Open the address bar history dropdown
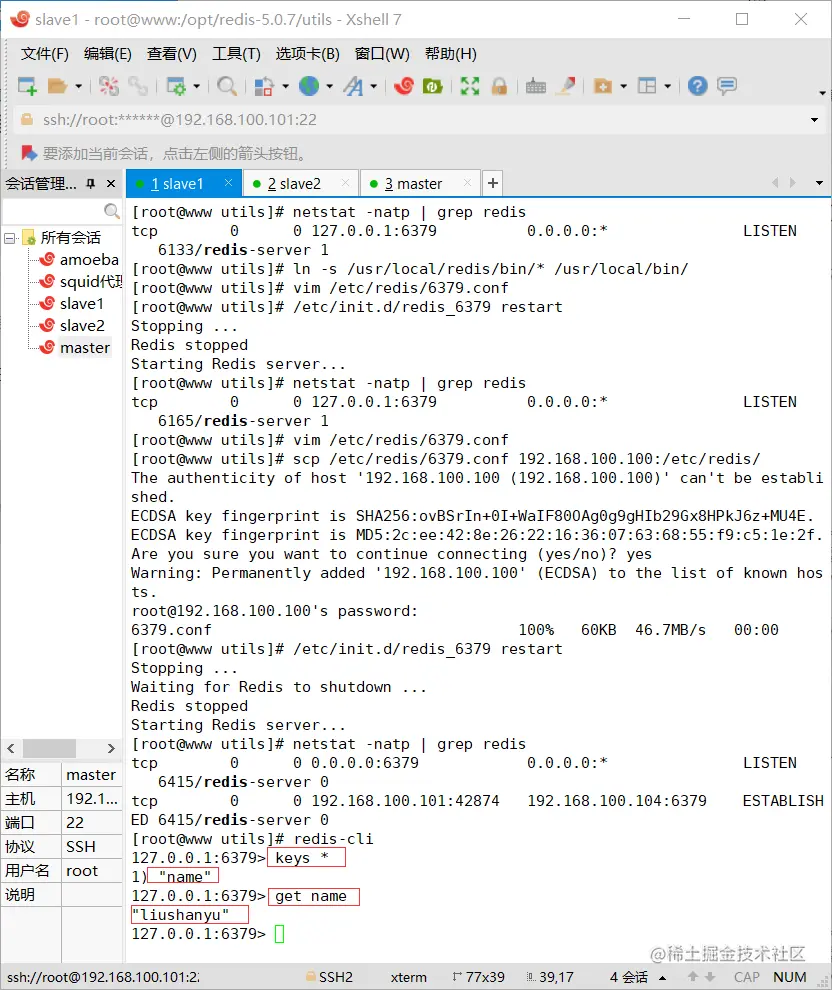832x990 pixels. tap(814, 120)
